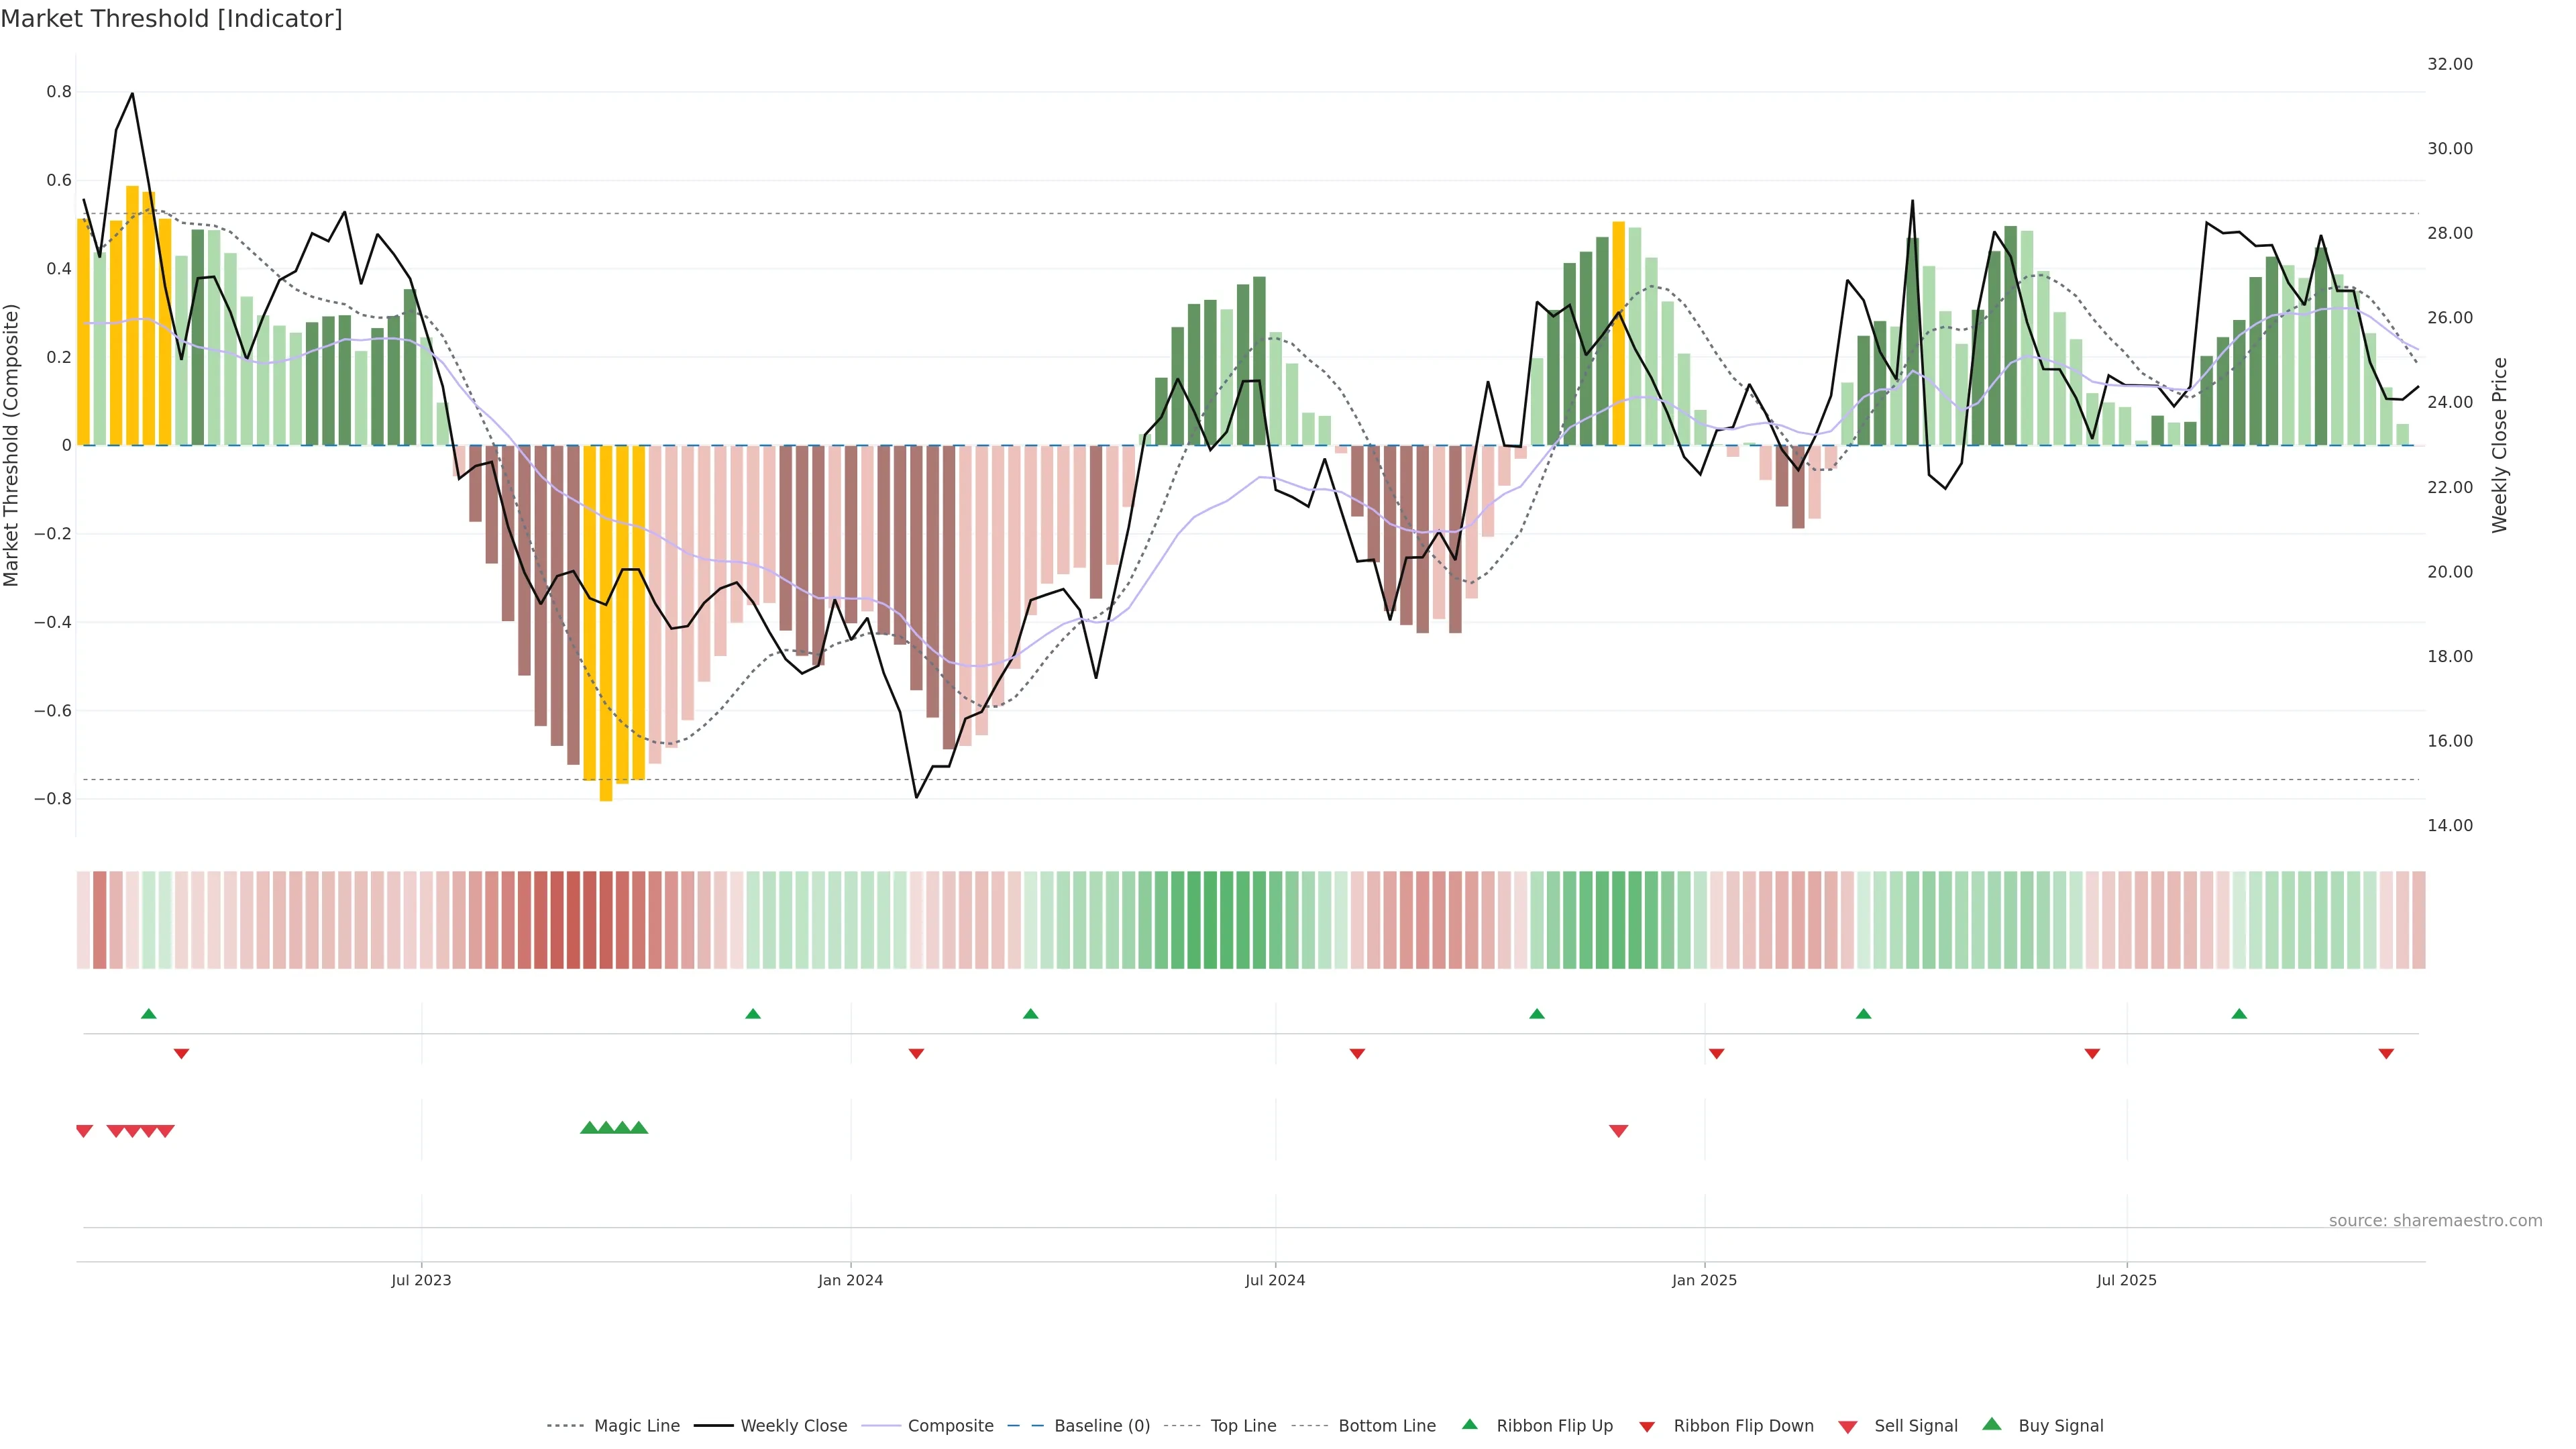Click the Ribbon Flip Down legend triangle
Viewport: 2576px width, 1449px height.
(1647, 1427)
